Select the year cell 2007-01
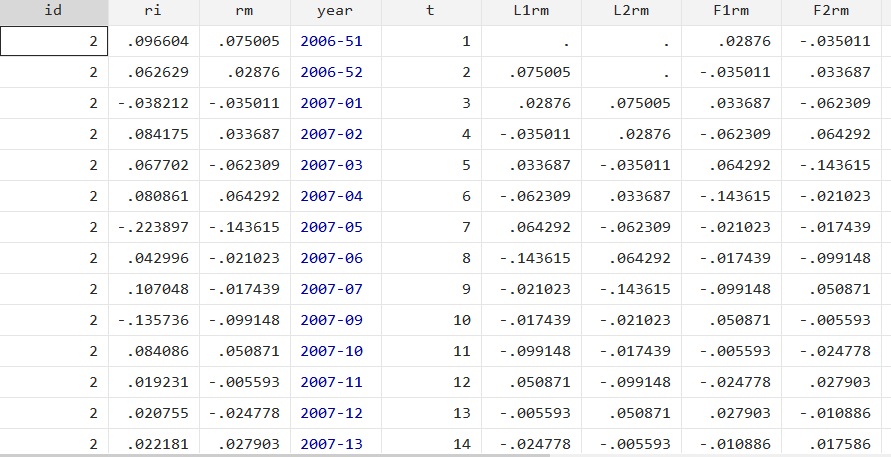 coord(335,103)
